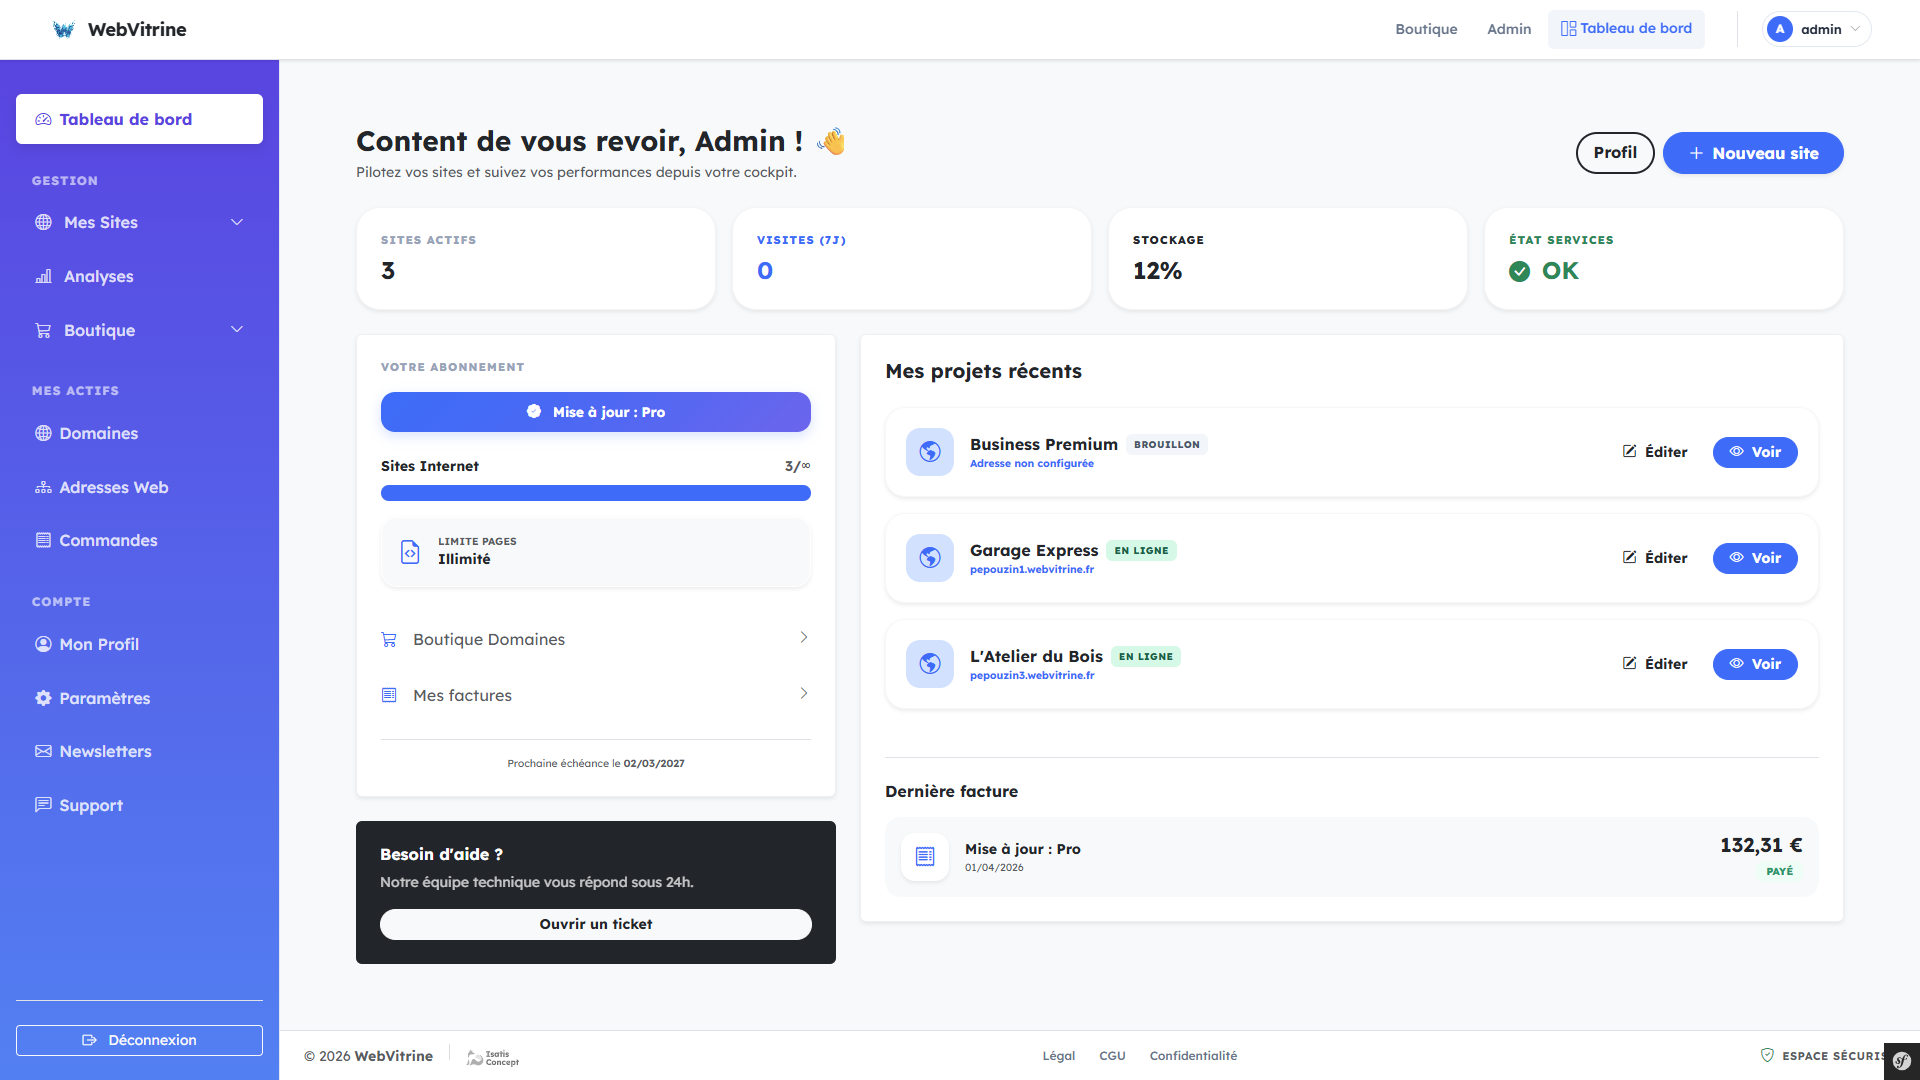The image size is (1920, 1080).
Task: Expand the Boutique Domaines panel
Action: (x=595, y=639)
